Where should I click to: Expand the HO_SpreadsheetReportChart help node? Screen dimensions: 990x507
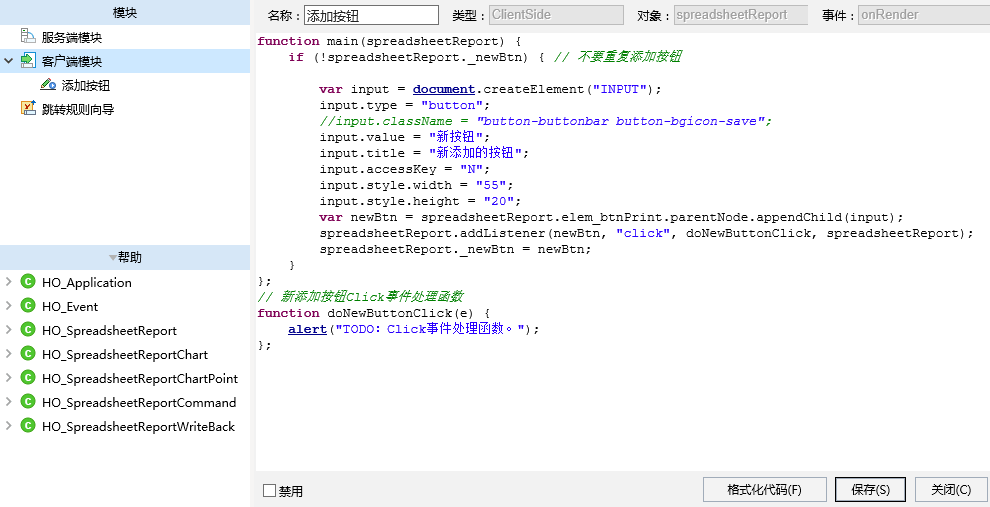click(8, 354)
